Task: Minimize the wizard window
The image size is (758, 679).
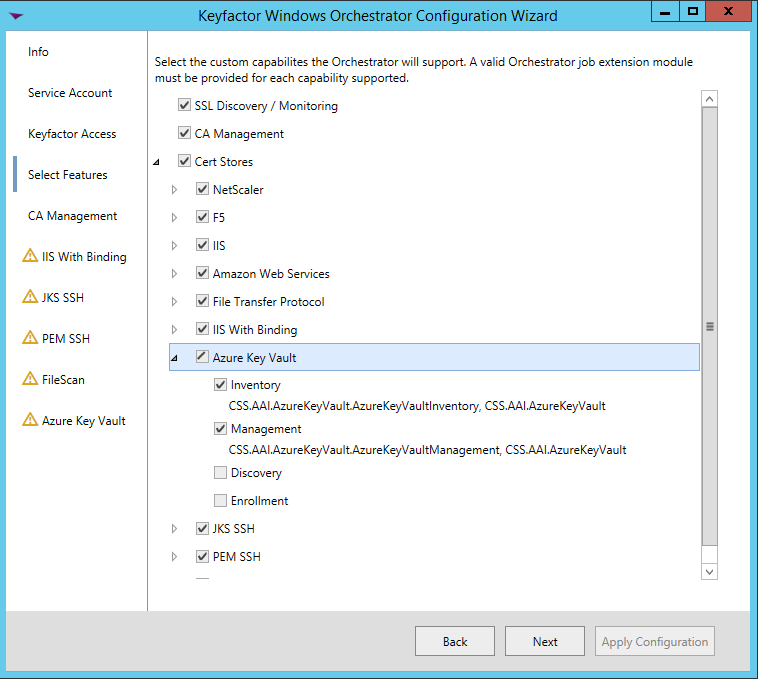Action: 665,12
